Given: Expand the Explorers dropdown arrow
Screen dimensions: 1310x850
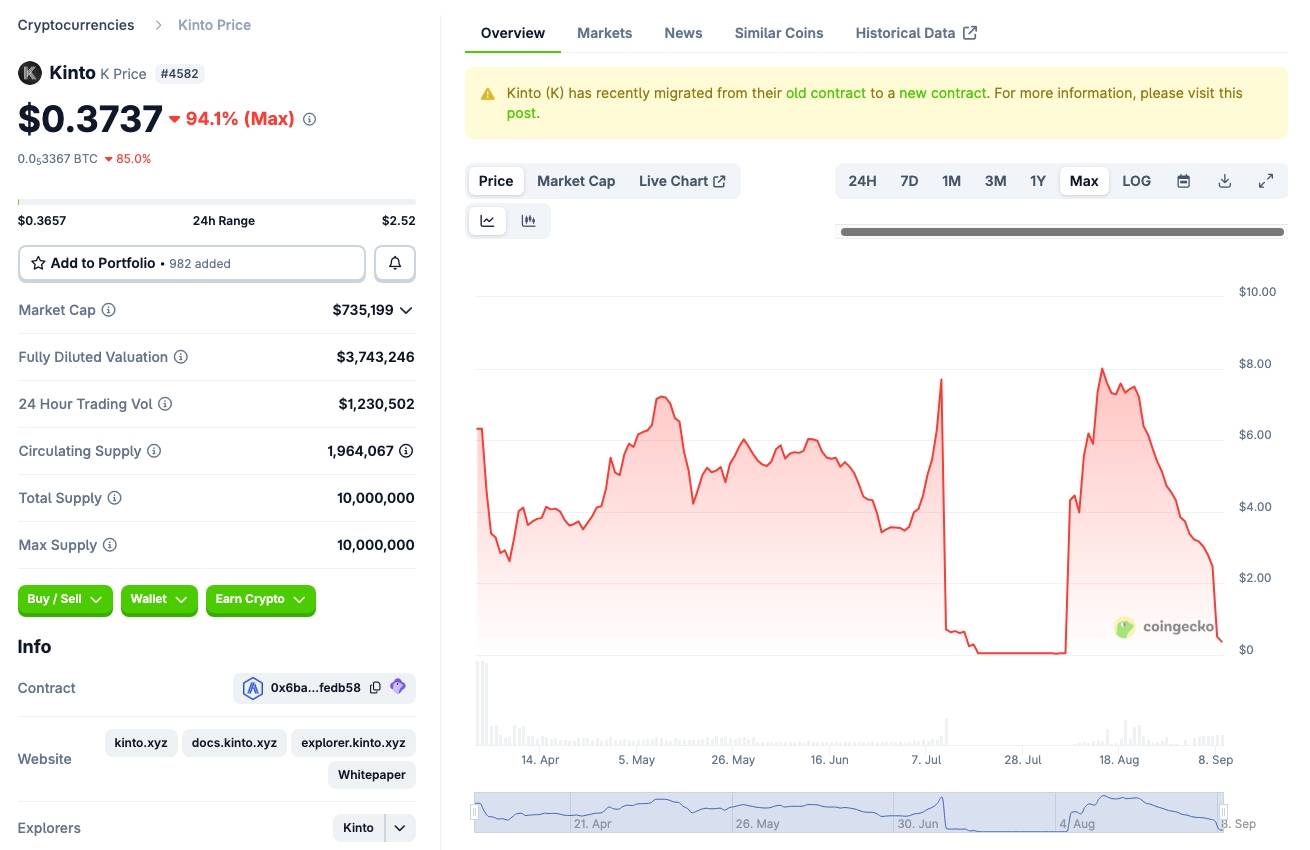Looking at the screenshot, I should [400, 828].
